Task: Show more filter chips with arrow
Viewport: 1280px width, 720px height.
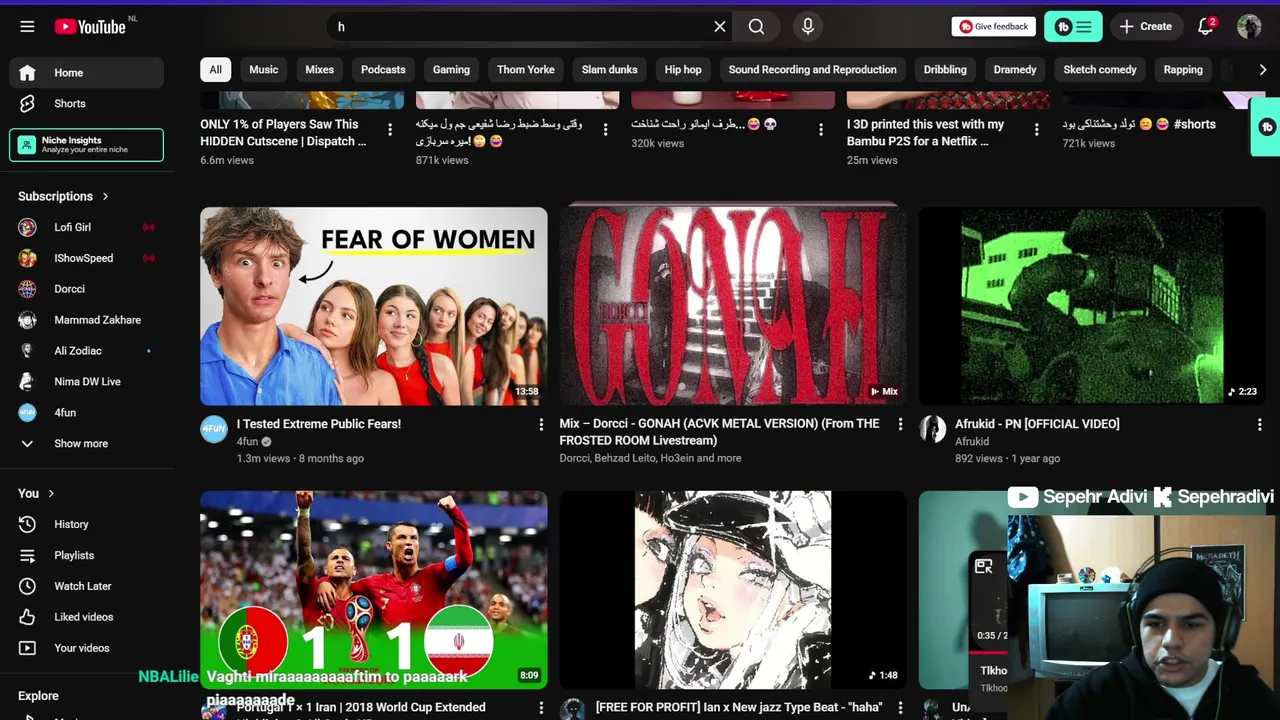Action: point(1262,70)
